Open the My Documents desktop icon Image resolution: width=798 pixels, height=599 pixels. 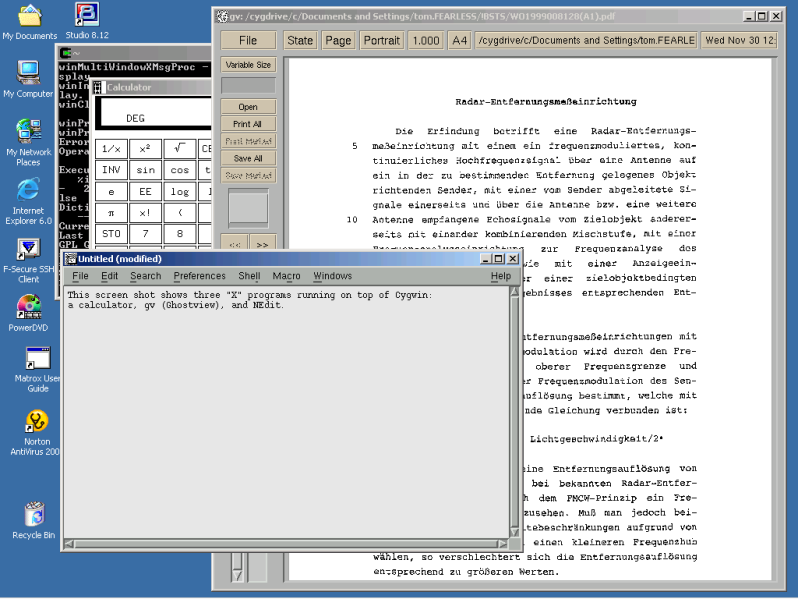pyautogui.click(x=30, y=21)
